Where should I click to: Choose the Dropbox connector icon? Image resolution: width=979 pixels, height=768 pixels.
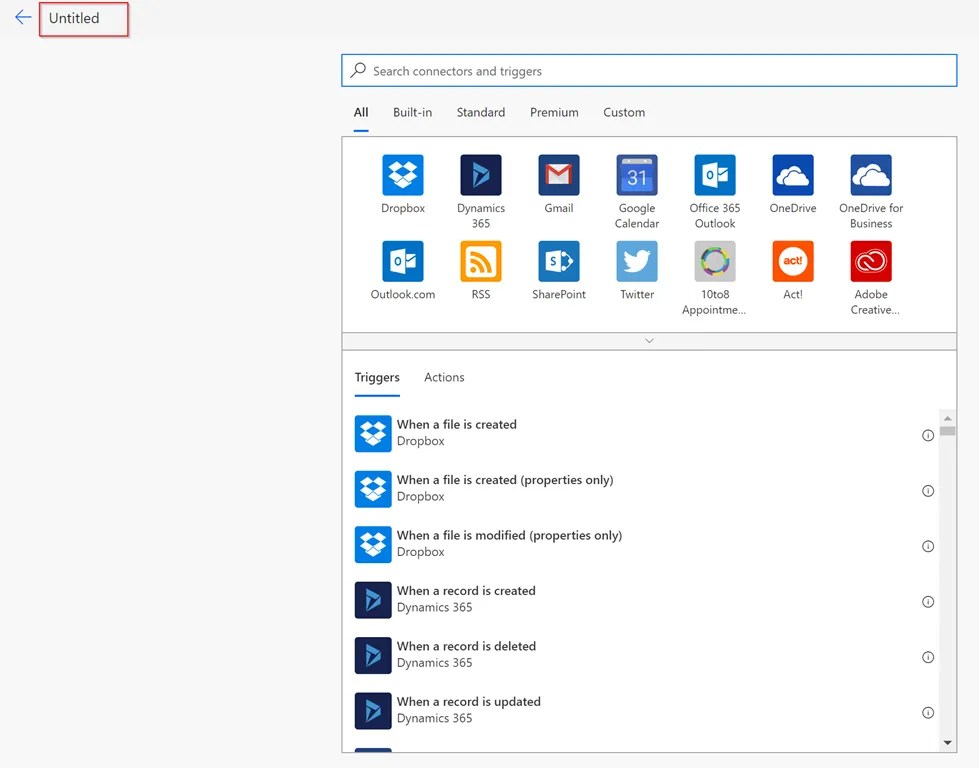[403, 175]
